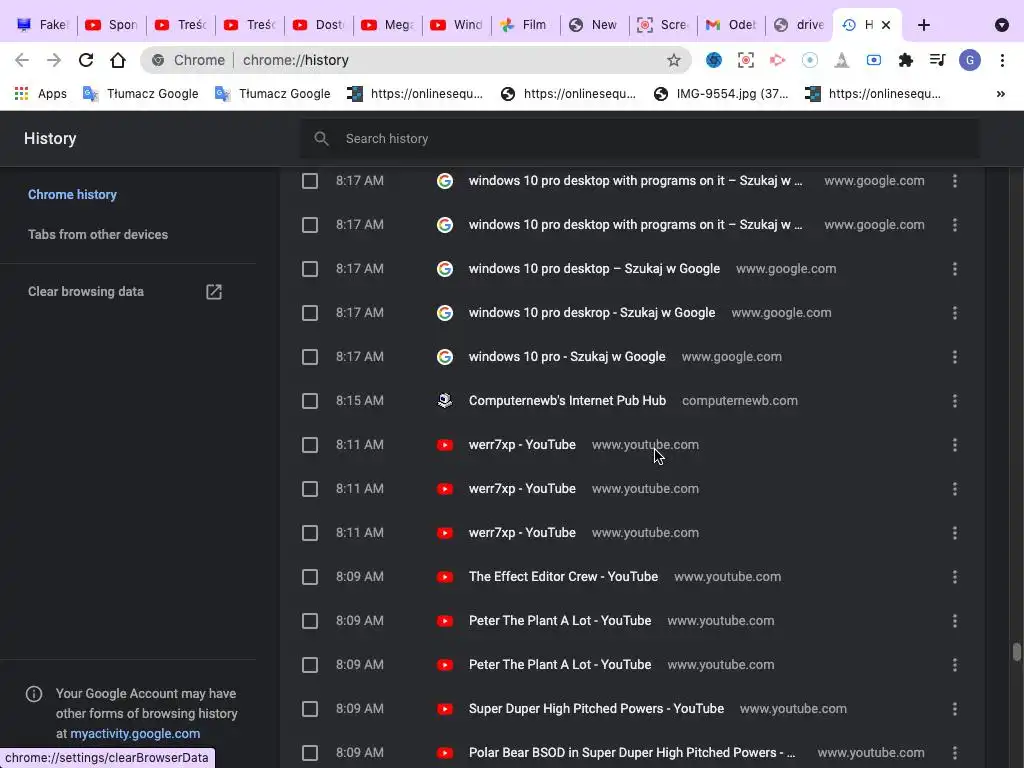Tick the checkbox for windows 10 pro deskrop entry
The width and height of the screenshot is (1024, 768).
tap(310, 313)
